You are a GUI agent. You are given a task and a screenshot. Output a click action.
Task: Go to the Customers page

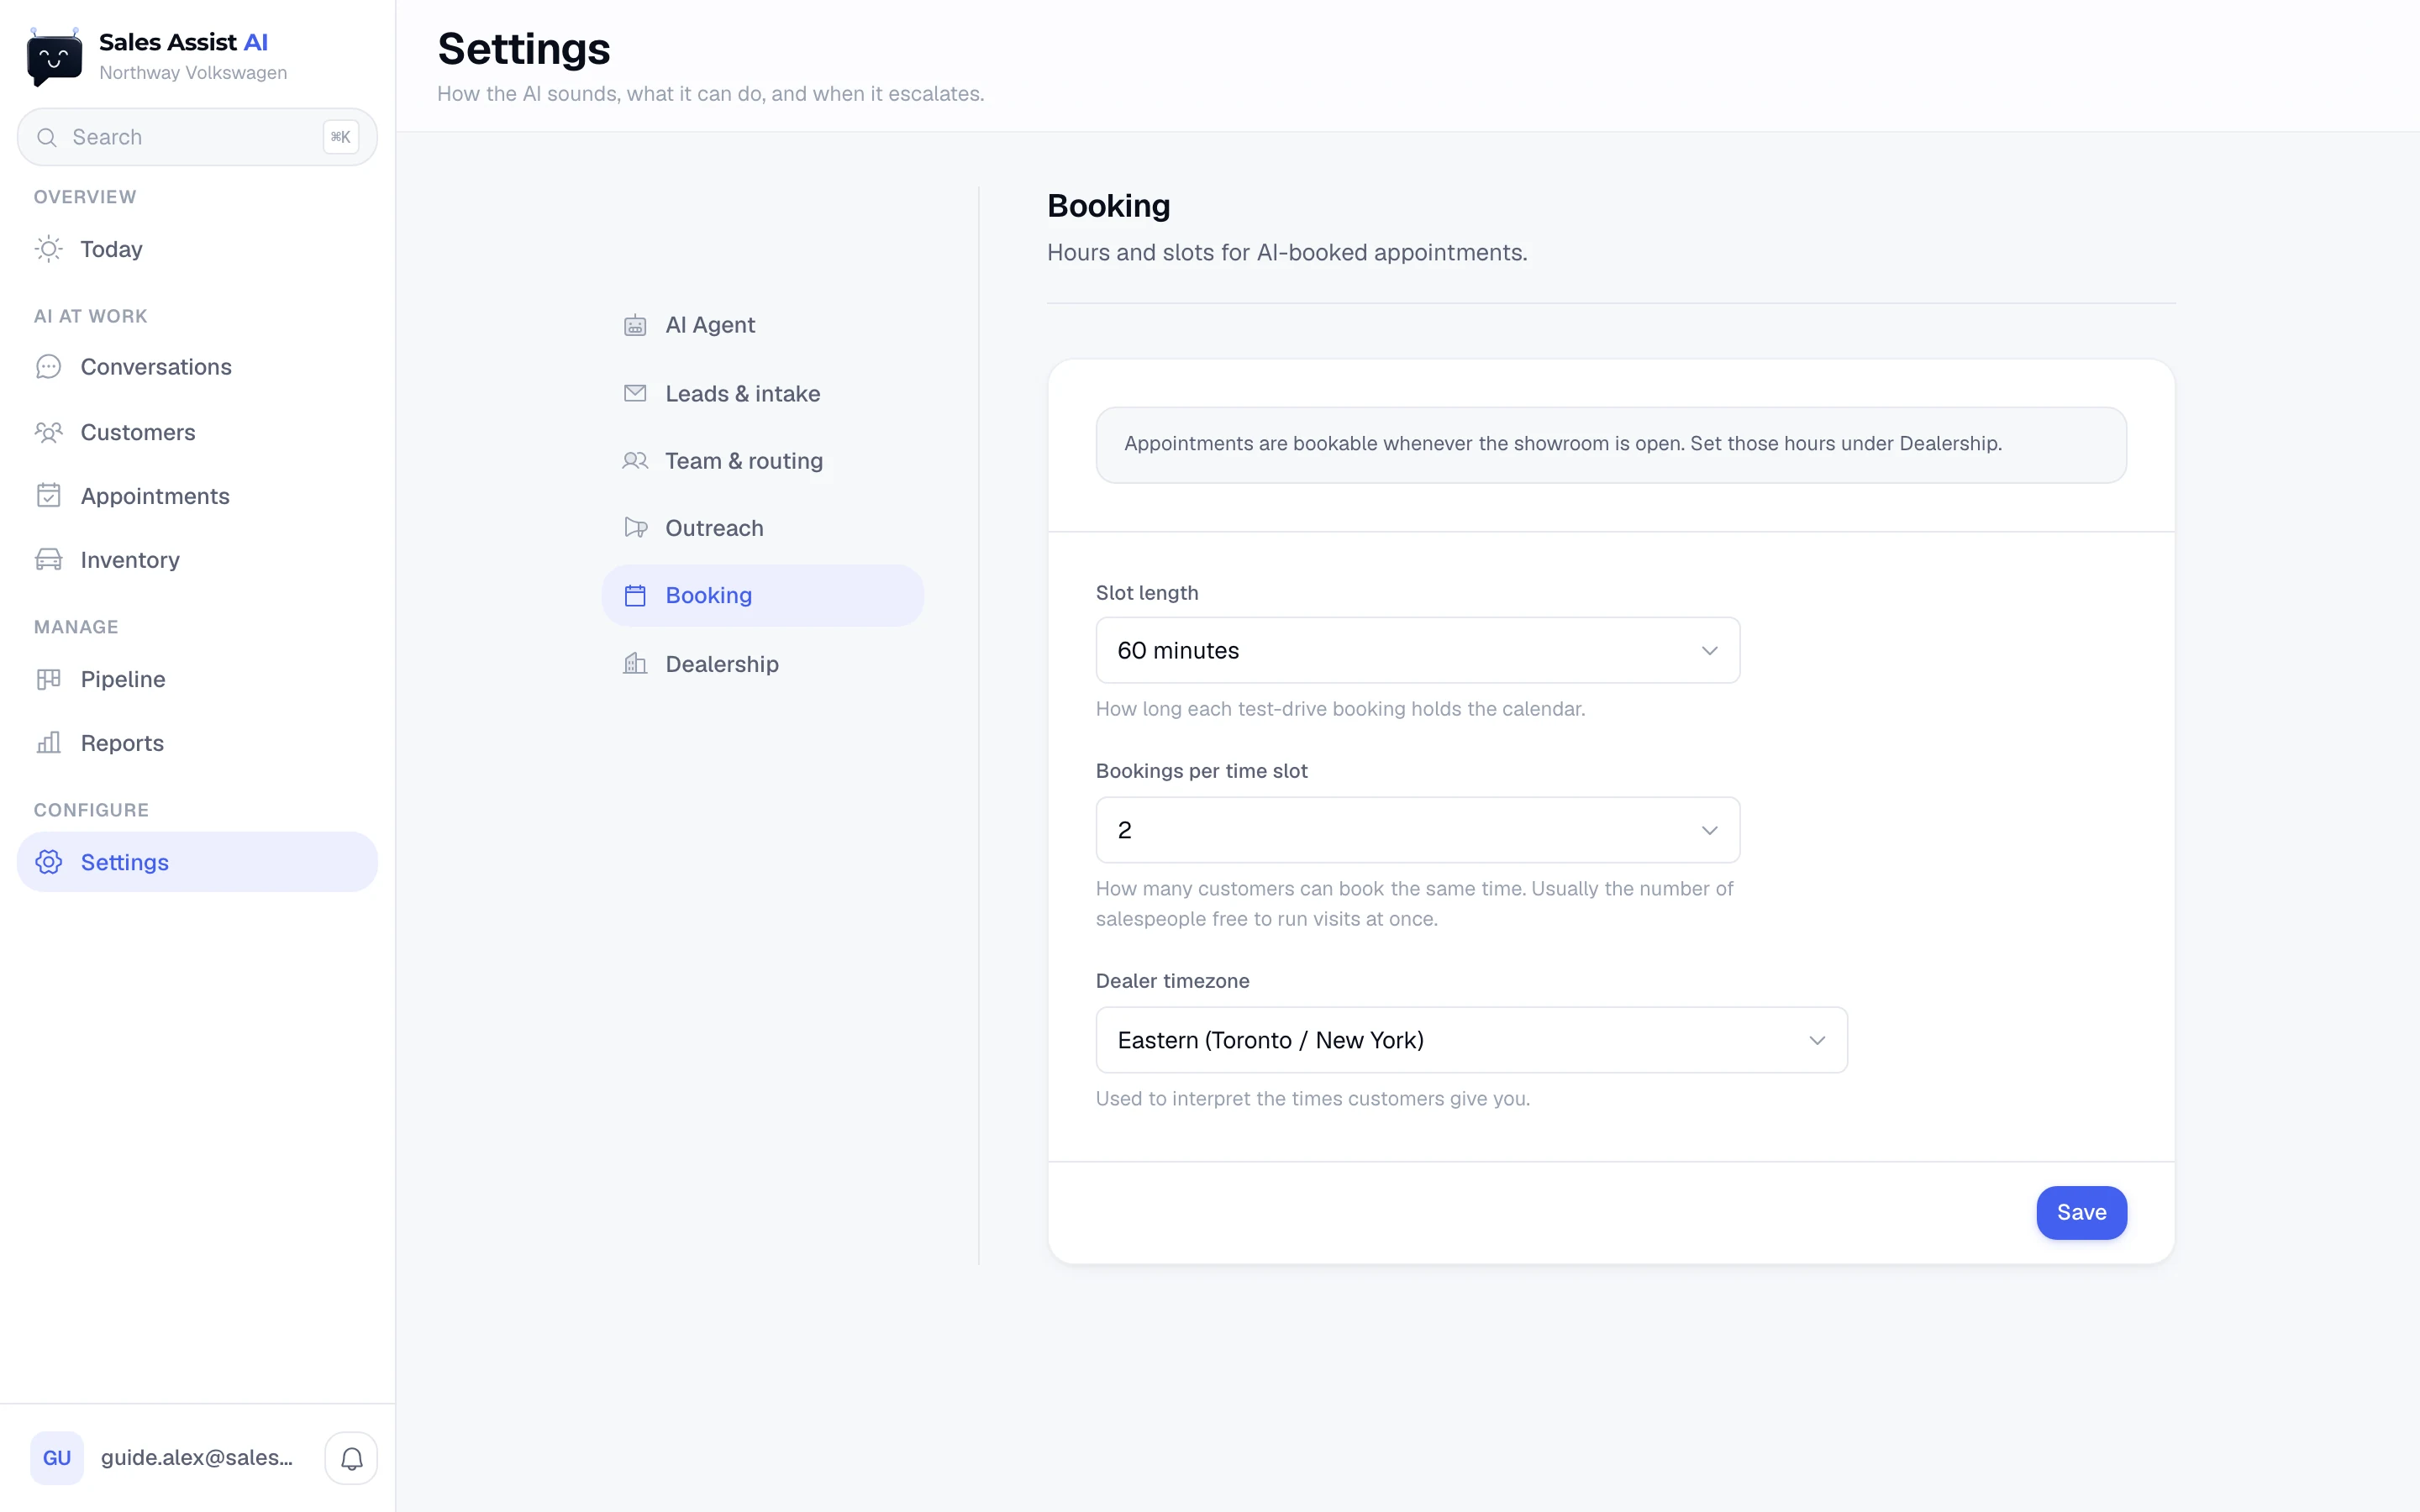coord(197,432)
